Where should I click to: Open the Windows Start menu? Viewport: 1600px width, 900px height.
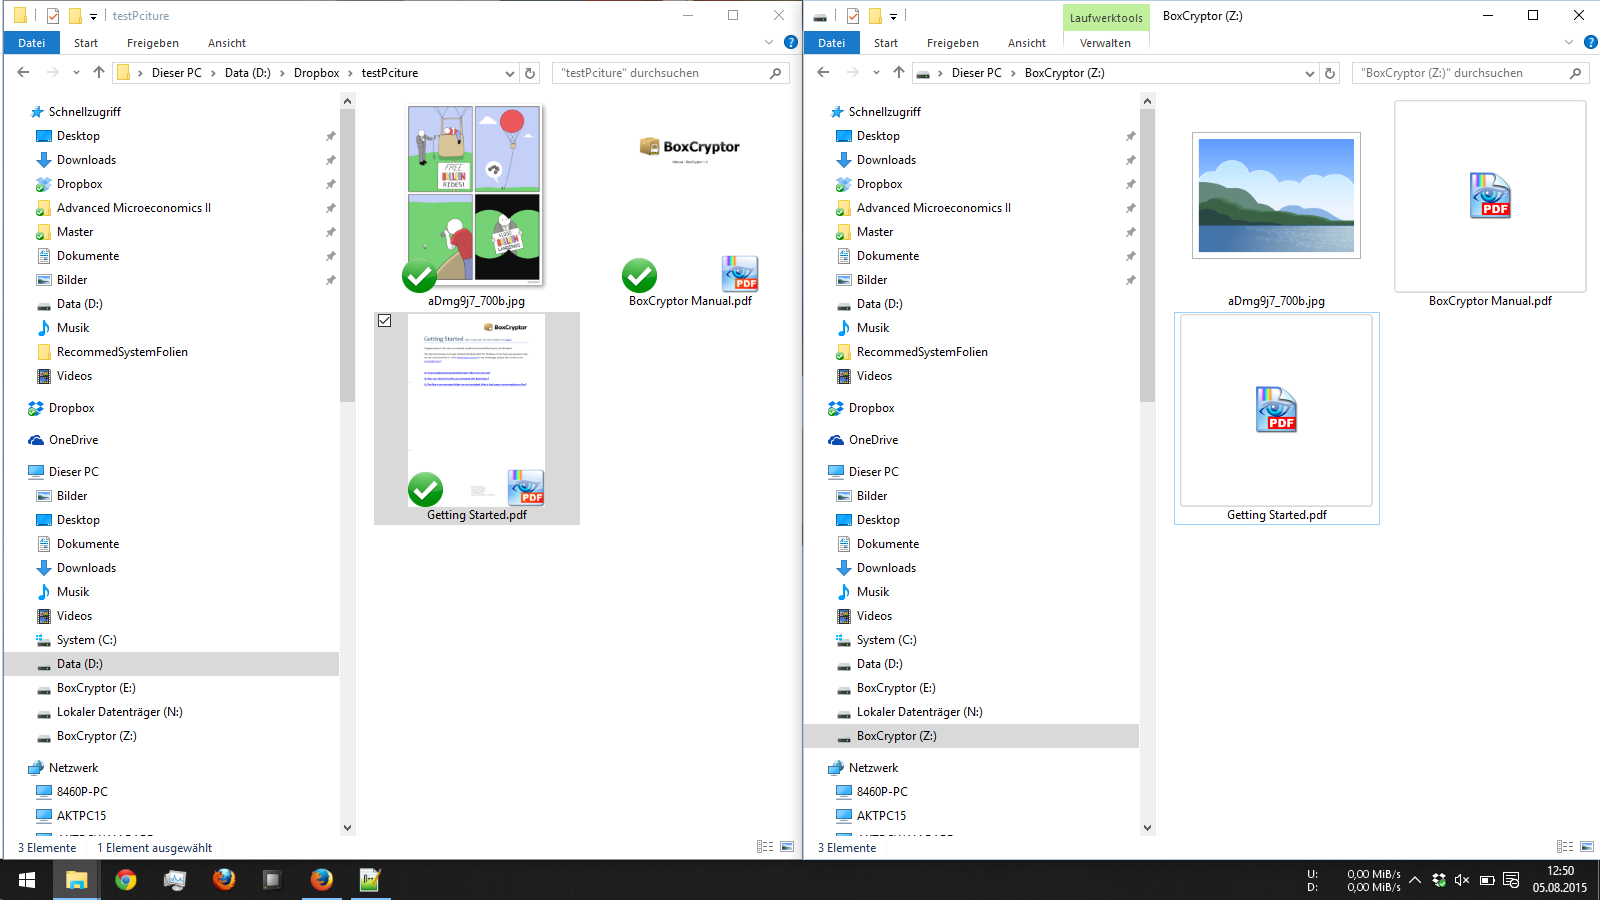pyautogui.click(x=27, y=880)
